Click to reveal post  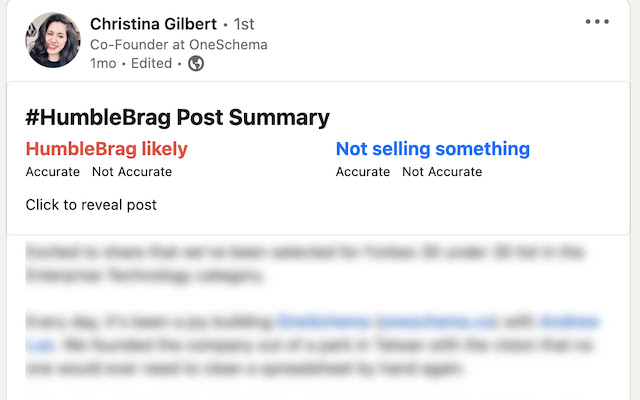pyautogui.click(x=91, y=205)
